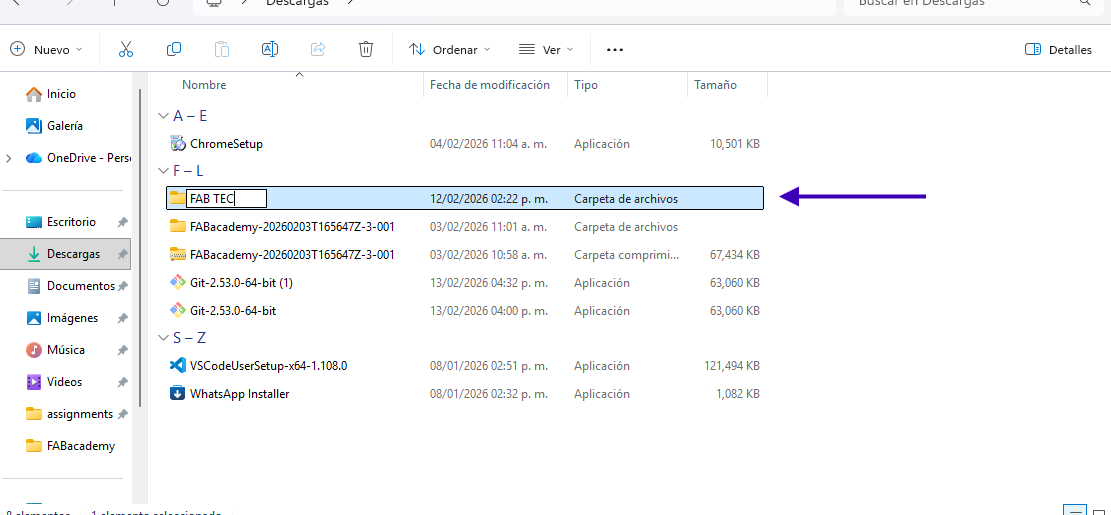Click the Descargas sidebar download arrow icon

[33, 254]
